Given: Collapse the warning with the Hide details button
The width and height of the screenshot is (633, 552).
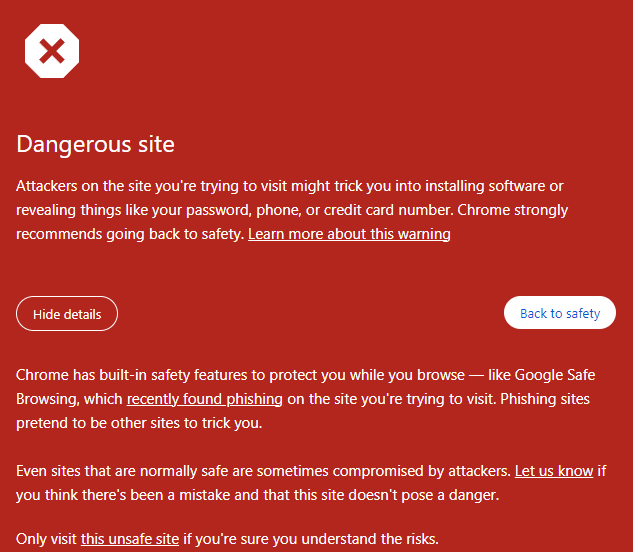Looking at the screenshot, I should click(67, 314).
